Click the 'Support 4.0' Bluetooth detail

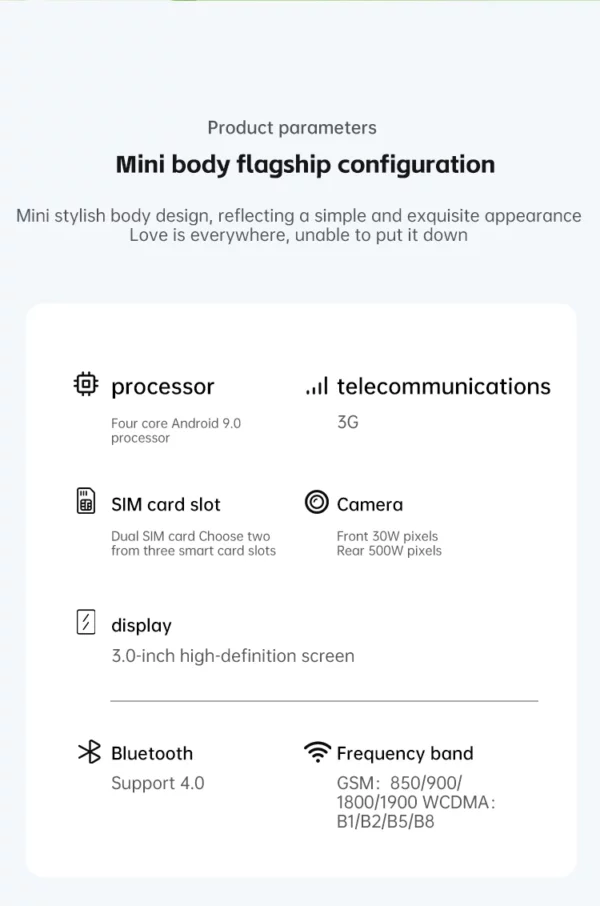pyautogui.click(x=157, y=783)
